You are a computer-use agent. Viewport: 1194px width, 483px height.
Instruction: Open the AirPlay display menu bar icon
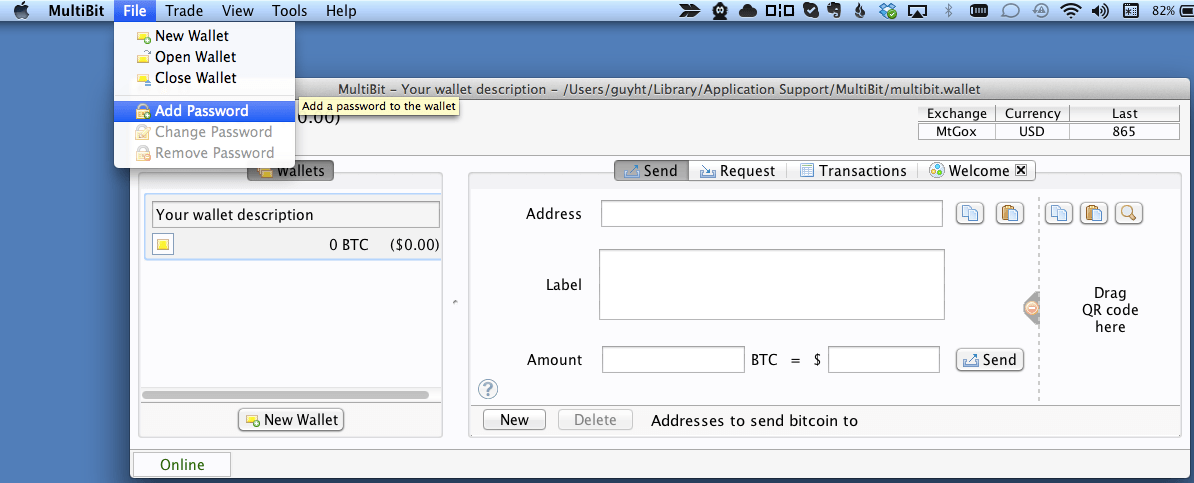[x=918, y=11]
